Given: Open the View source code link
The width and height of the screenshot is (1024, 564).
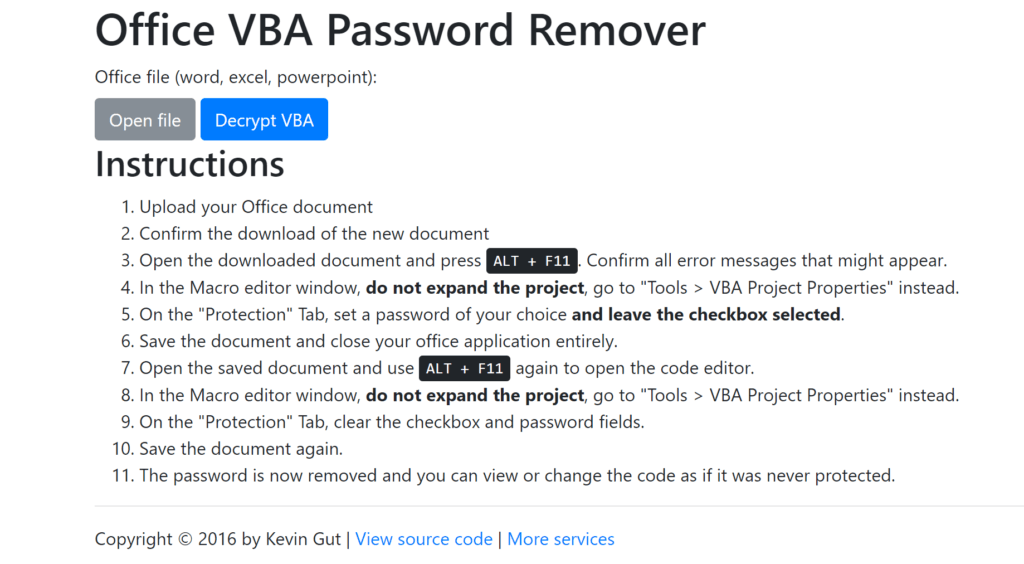Looking at the screenshot, I should pos(424,539).
